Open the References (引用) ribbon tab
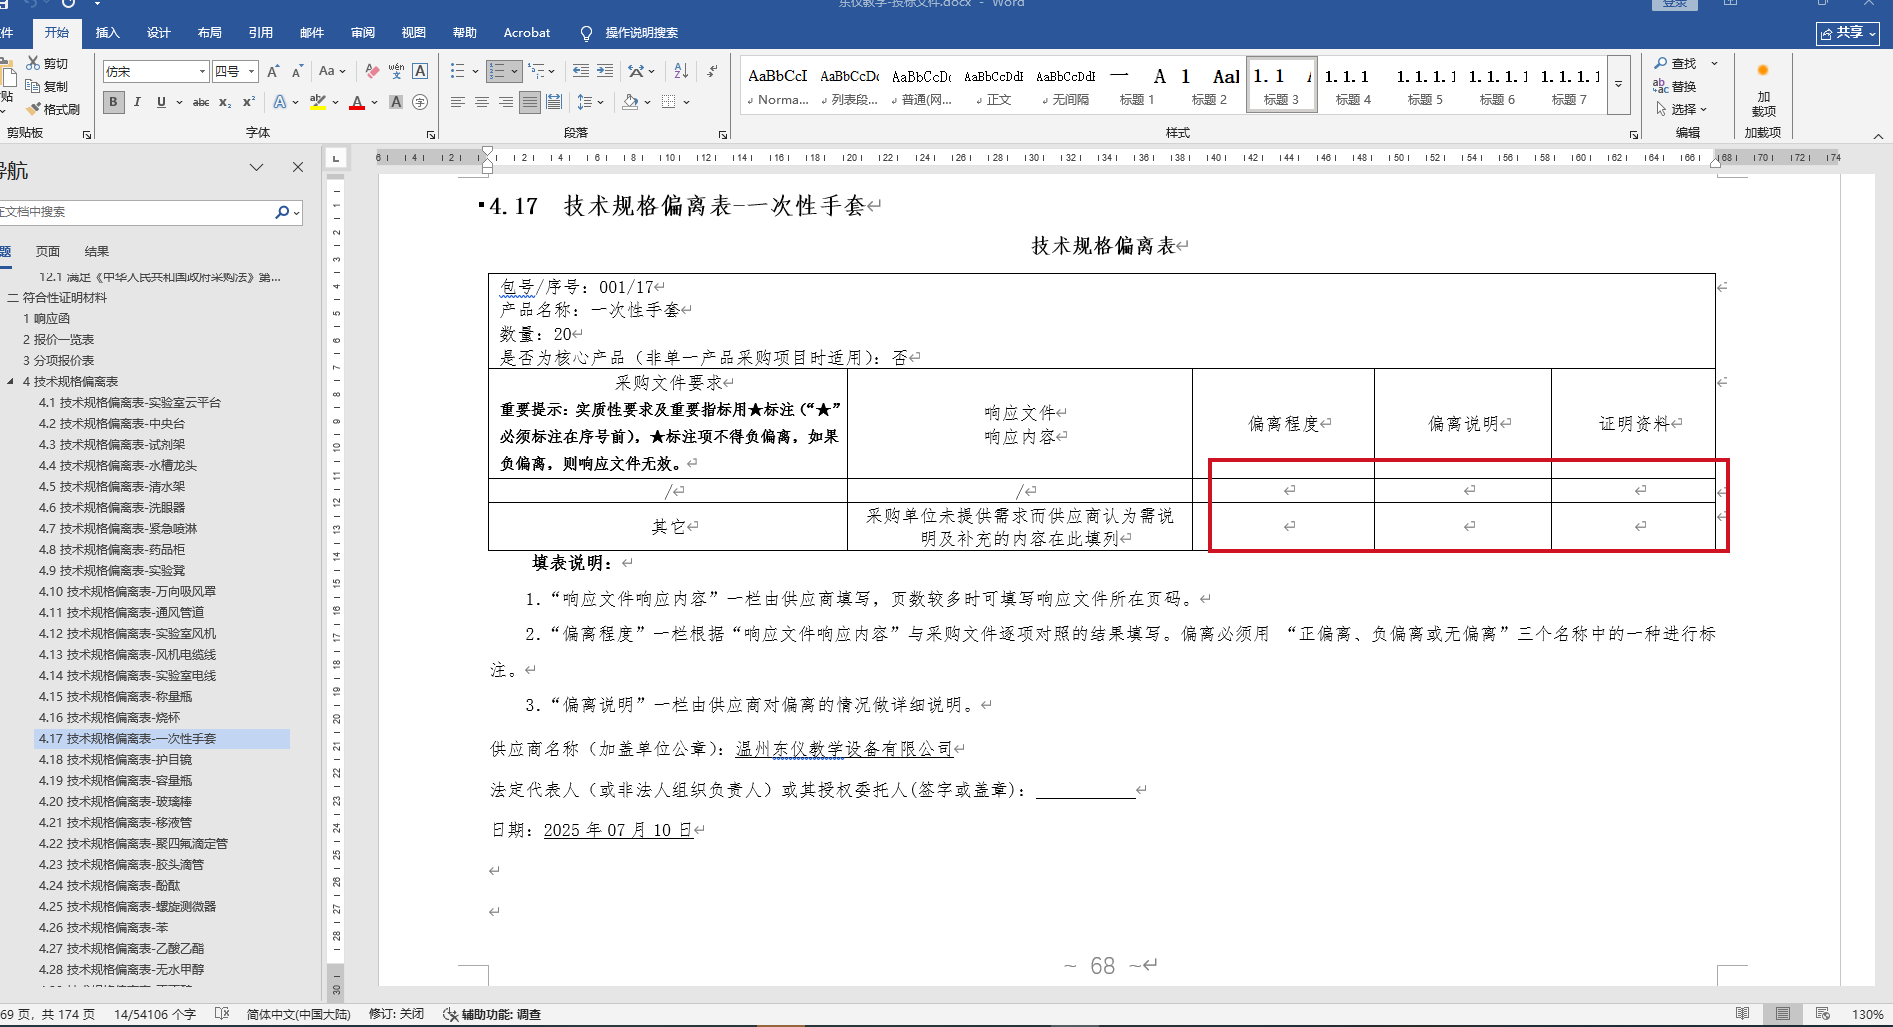The height and width of the screenshot is (1027, 1893). coord(261,33)
